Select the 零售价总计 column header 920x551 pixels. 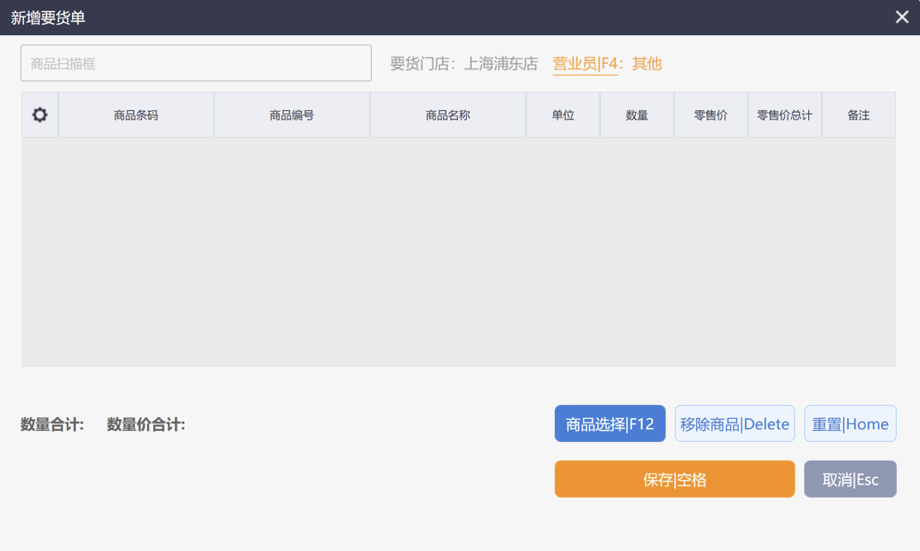point(784,115)
